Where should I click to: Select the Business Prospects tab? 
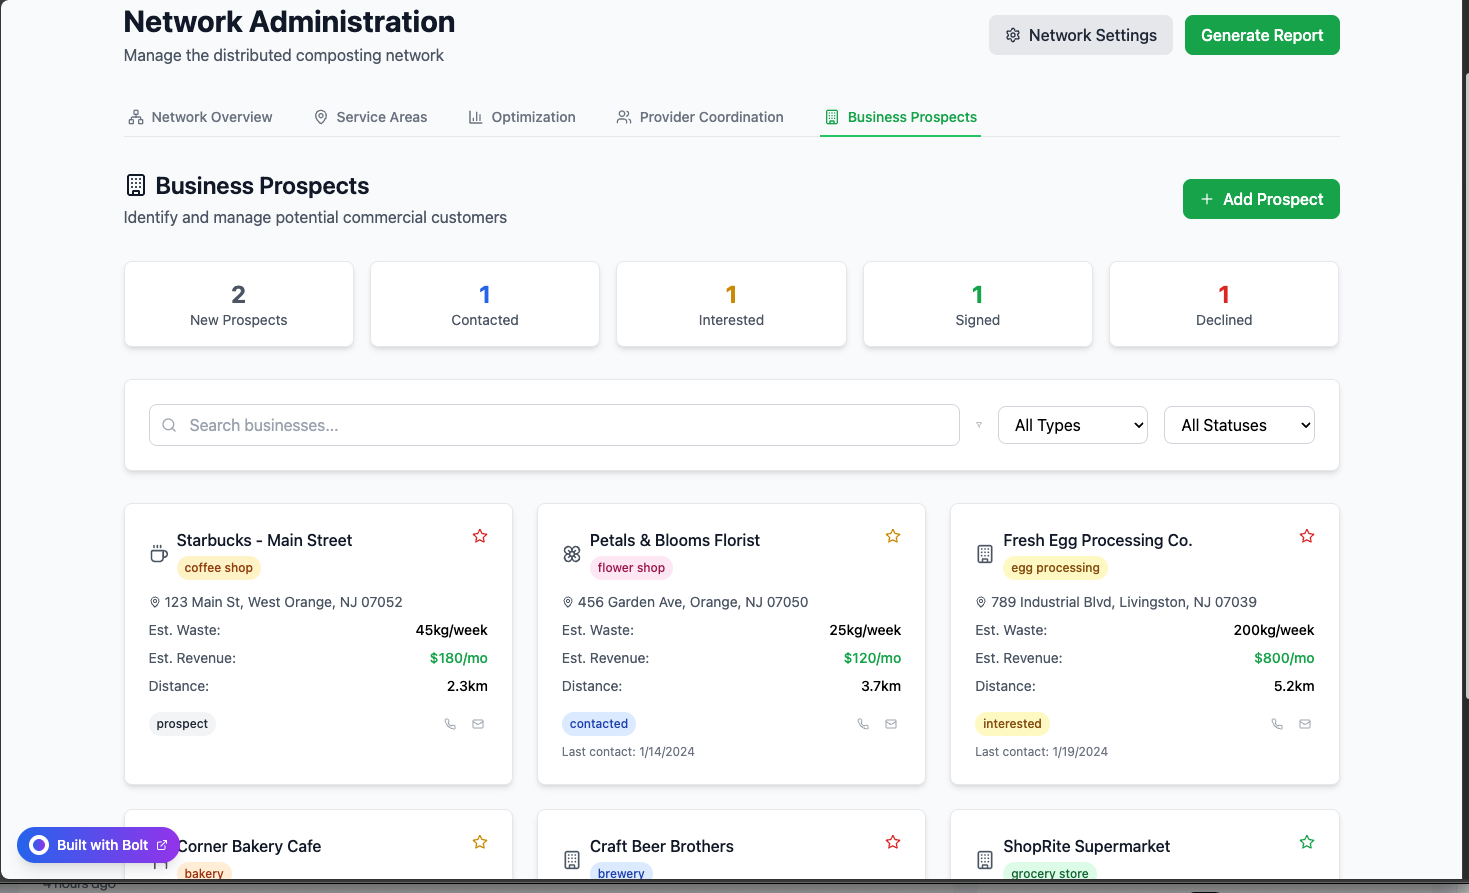point(900,117)
